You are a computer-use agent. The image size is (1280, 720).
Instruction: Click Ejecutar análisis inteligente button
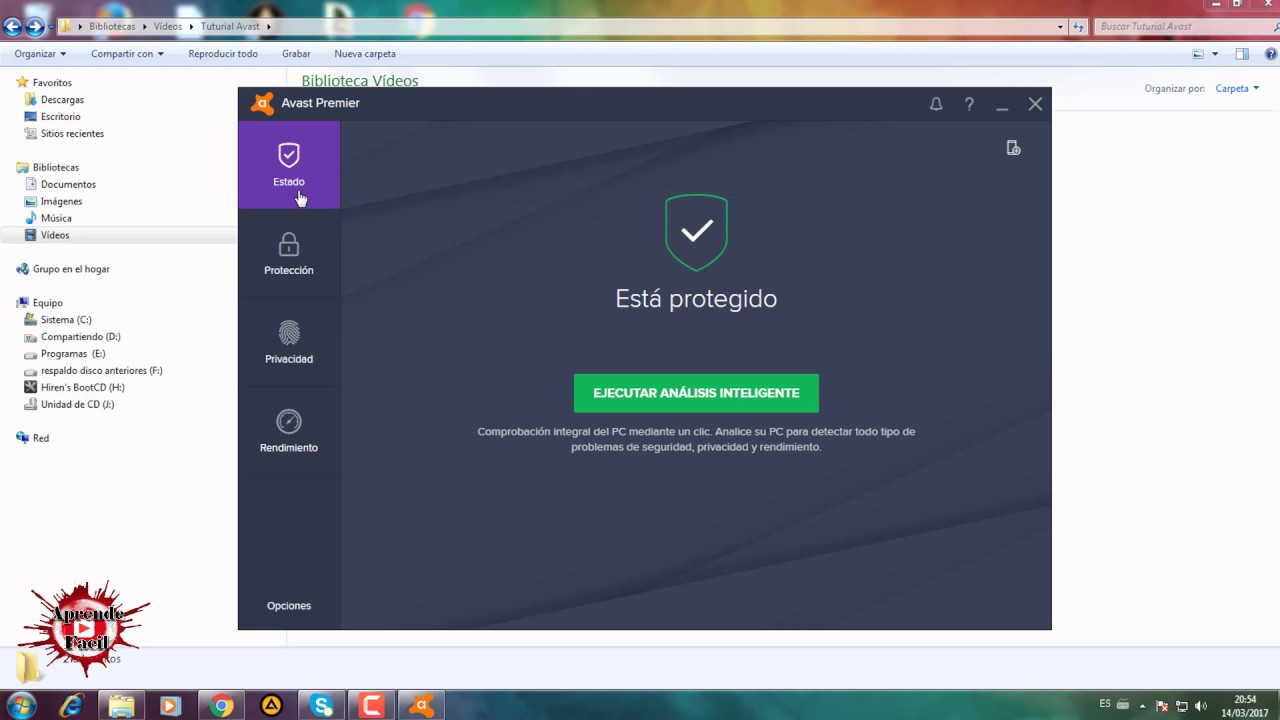(x=696, y=393)
